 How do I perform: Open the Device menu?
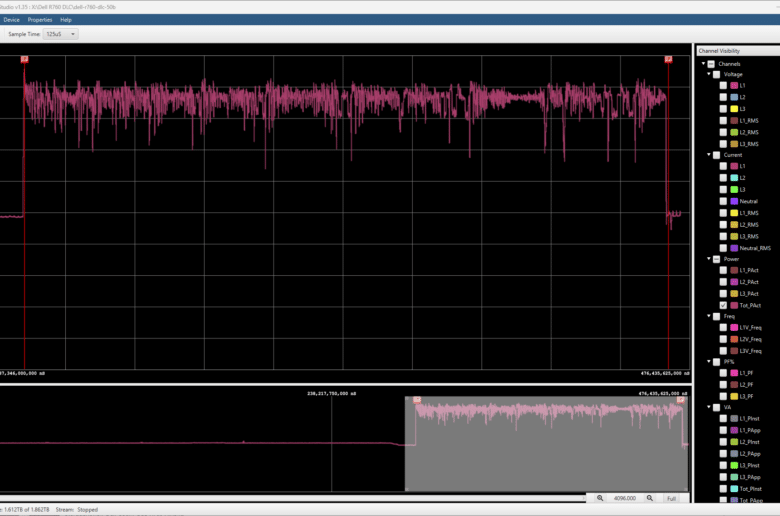click(11, 20)
